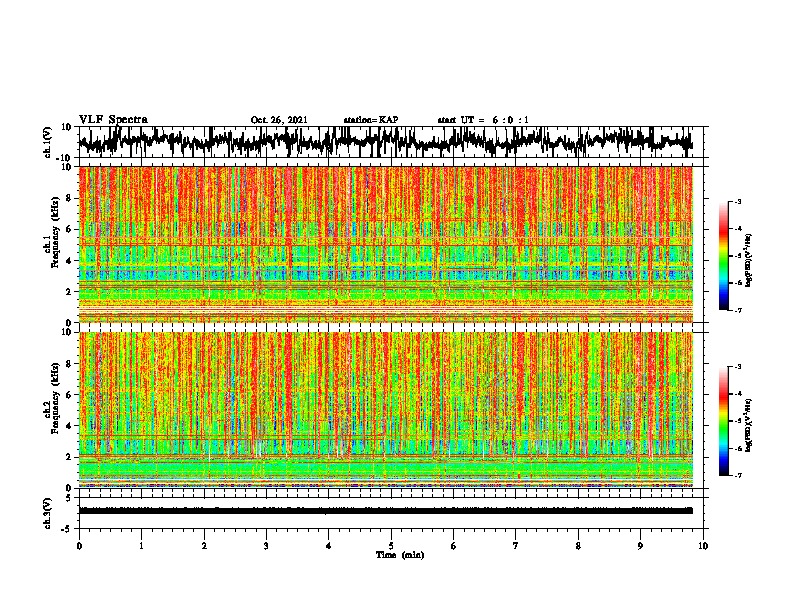Image resolution: width=792 pixels, height=612 pixels.
Task: Click the 'Time (min)' axis label
Action: click(400, 555)
